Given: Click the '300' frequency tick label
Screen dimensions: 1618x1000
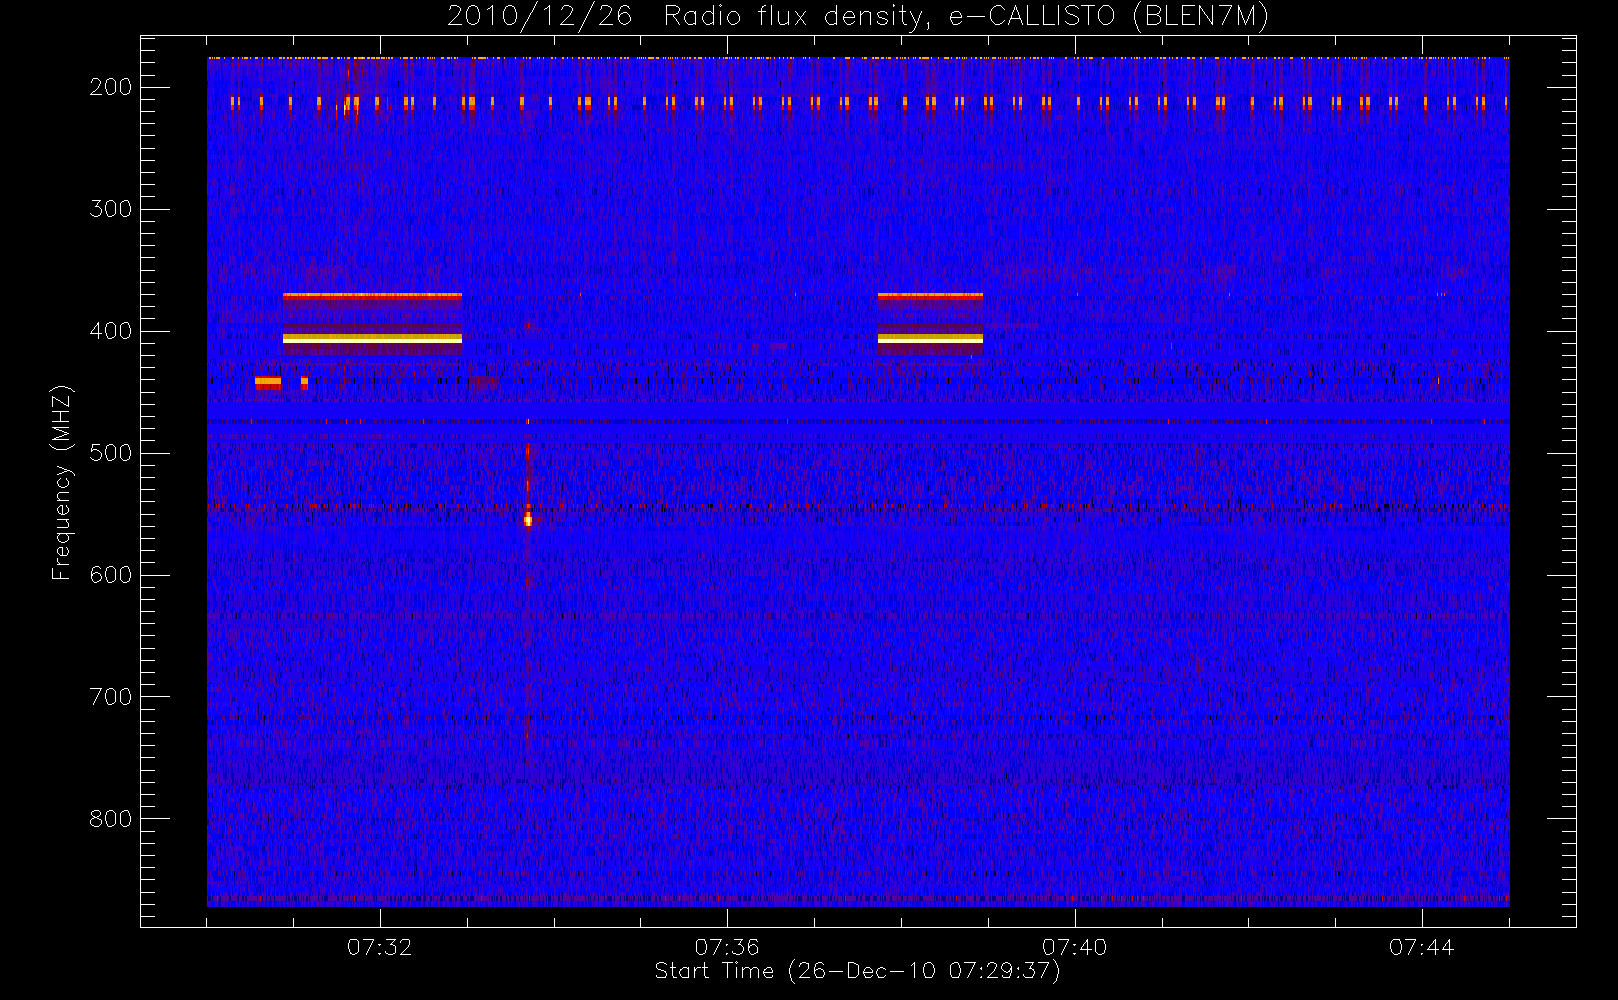Looking at the screenshot, I should coord(110,209).
